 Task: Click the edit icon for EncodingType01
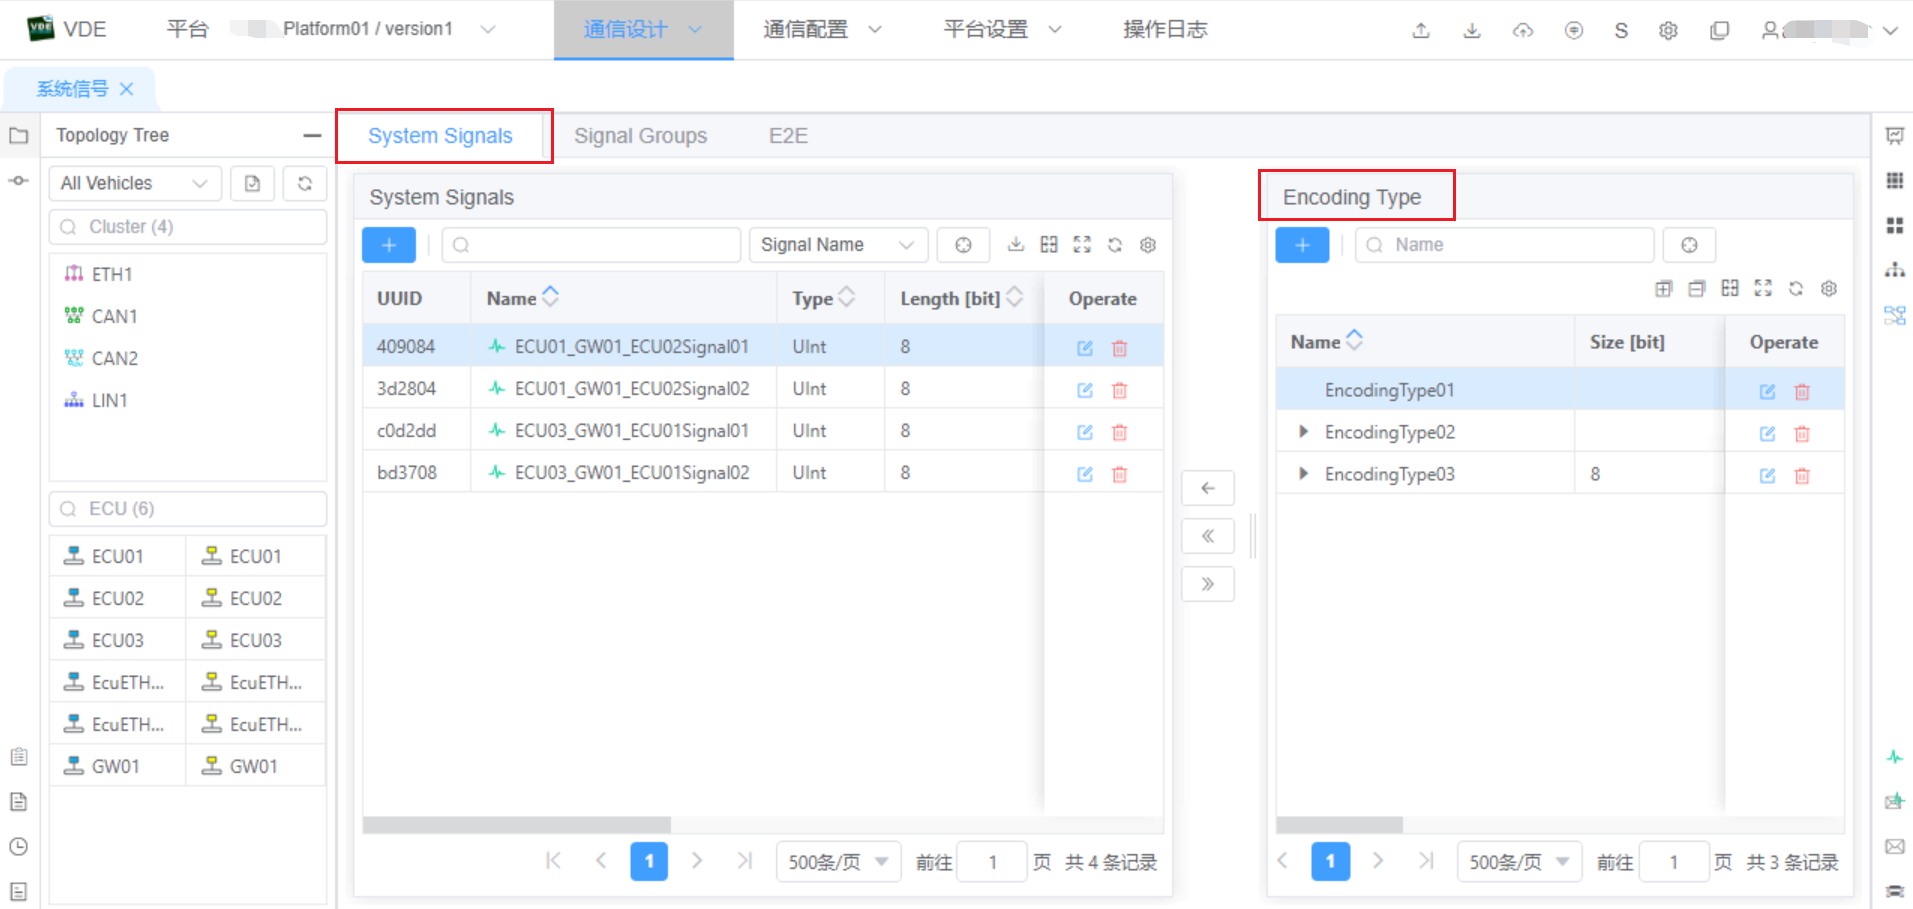1766,391
